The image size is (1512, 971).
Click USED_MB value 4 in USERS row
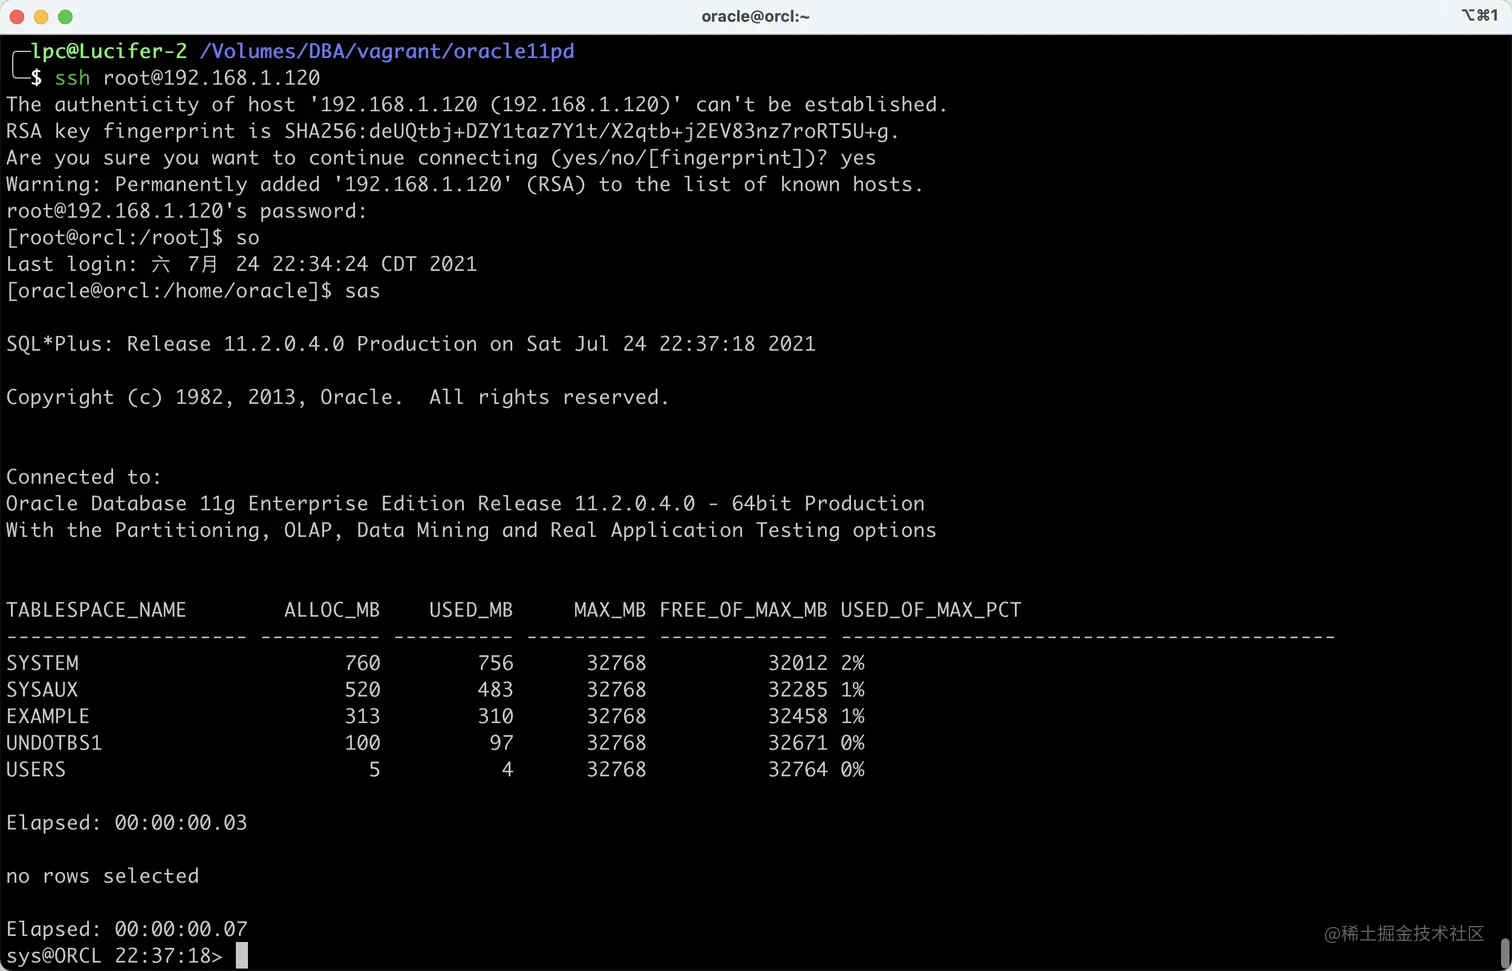[x=507, y=770]
